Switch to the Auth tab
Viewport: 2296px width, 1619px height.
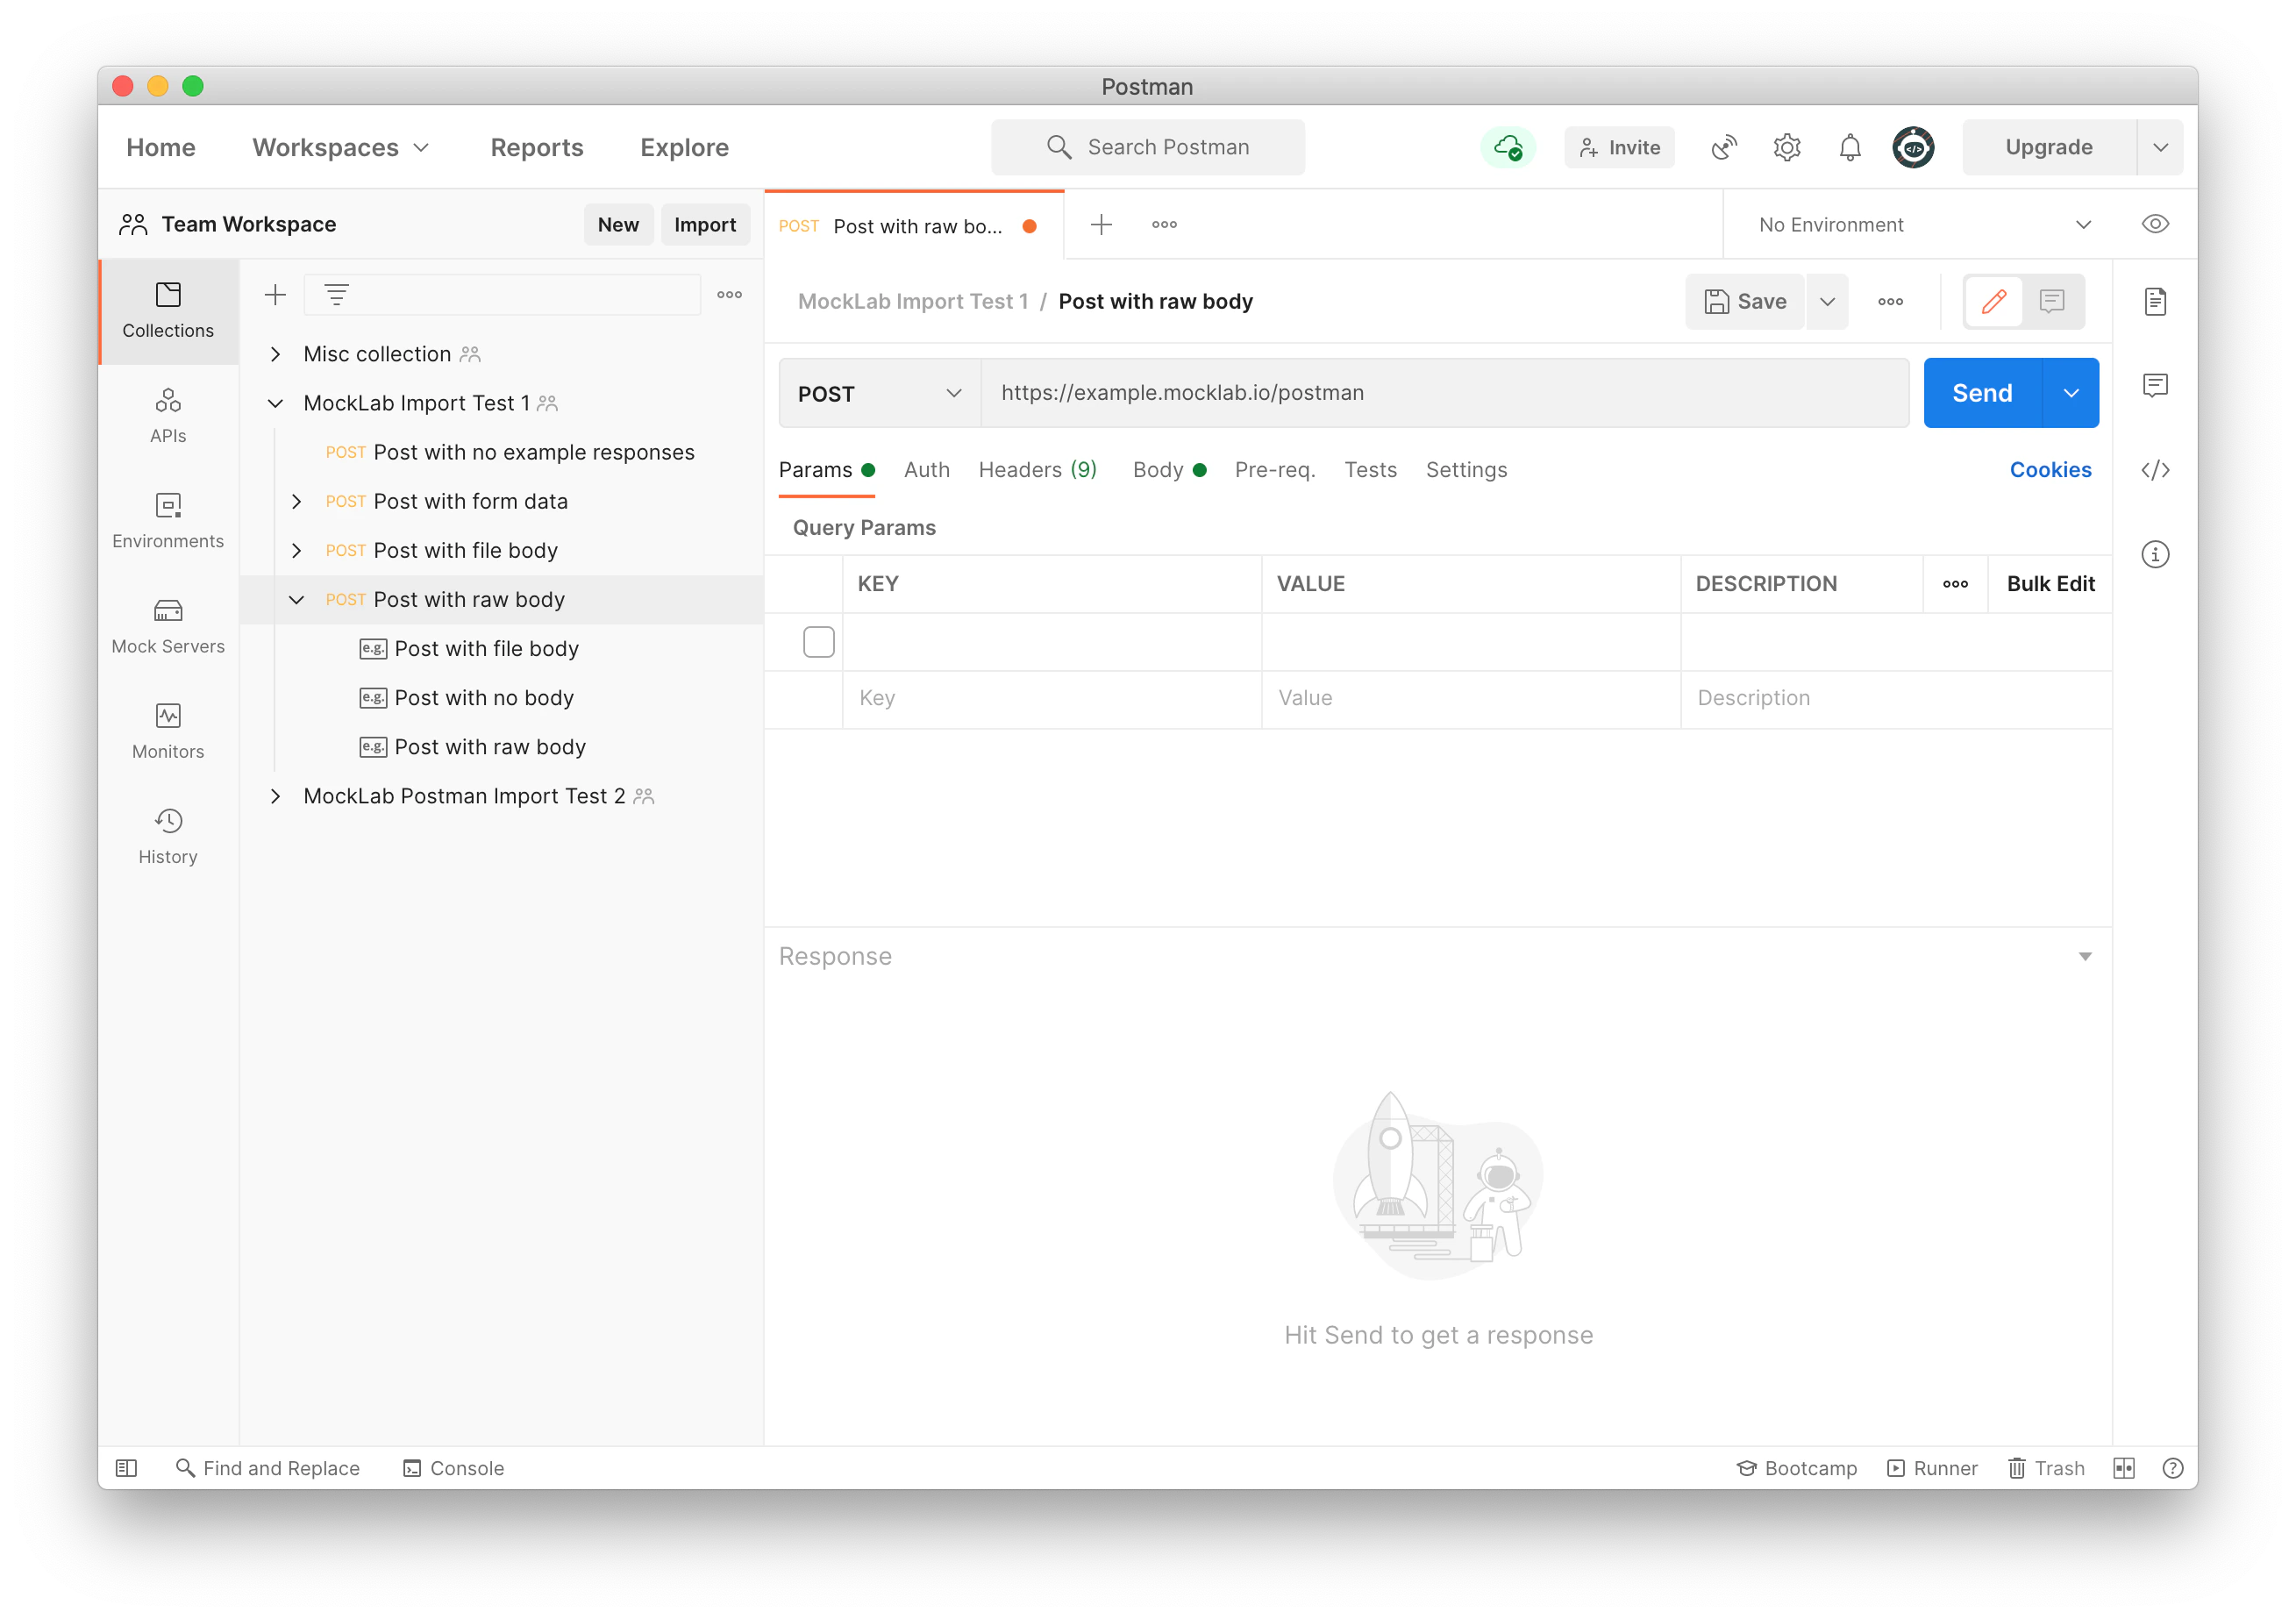(927, 470)
